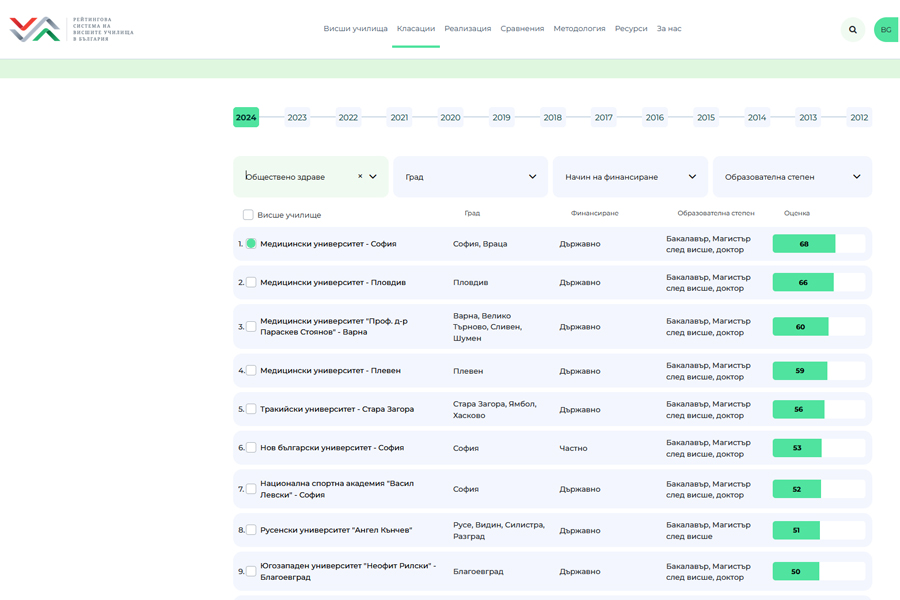Screen dimensions: 900x600
Task: Choose the 2012 year
Action: (x=859, y=117)
